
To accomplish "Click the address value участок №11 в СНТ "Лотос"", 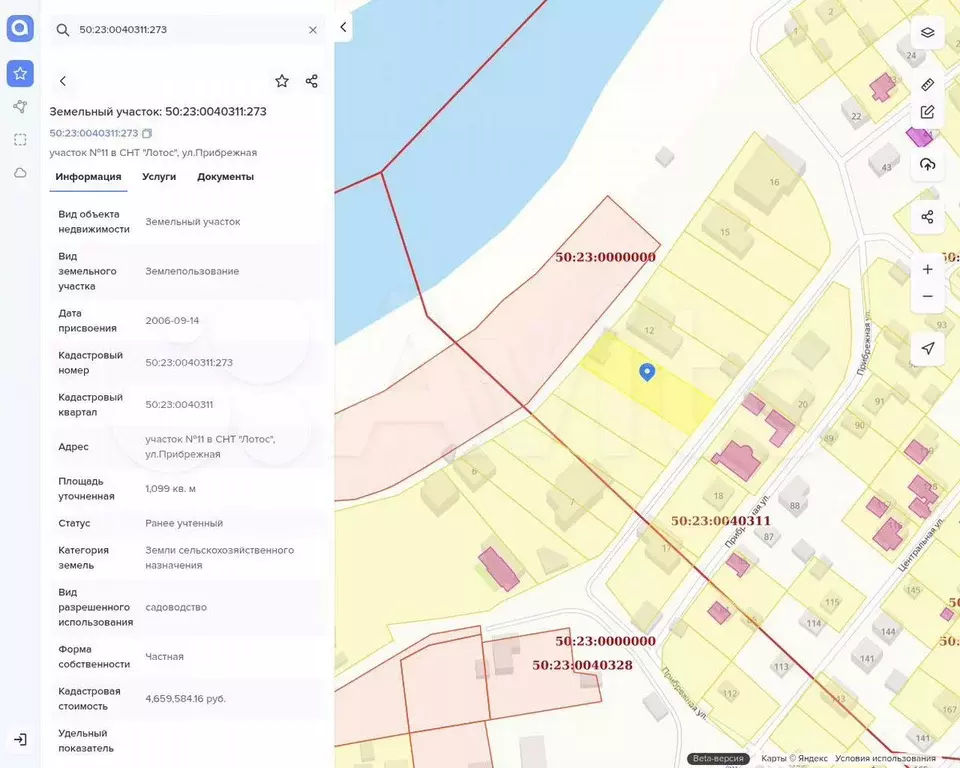I will click(x=210, y=446).
